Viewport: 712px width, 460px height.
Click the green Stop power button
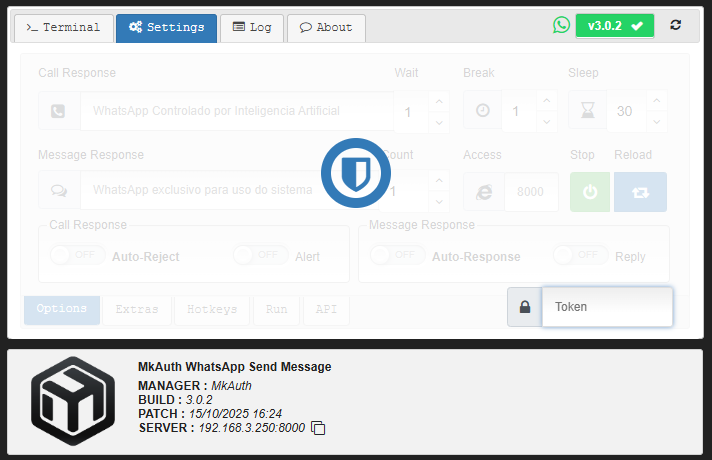click(590, 192)
